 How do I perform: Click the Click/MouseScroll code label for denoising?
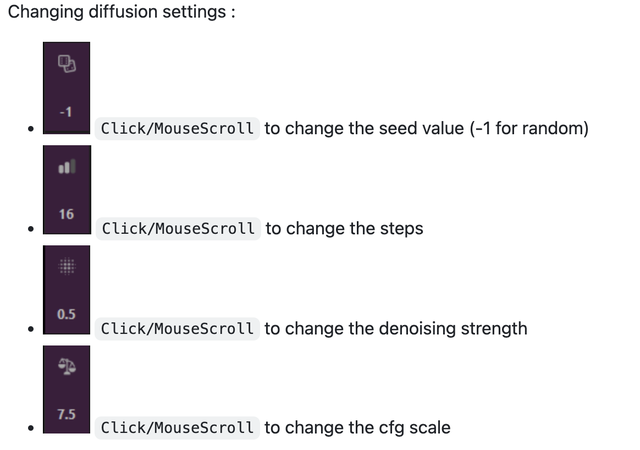(x=177, y=328)
